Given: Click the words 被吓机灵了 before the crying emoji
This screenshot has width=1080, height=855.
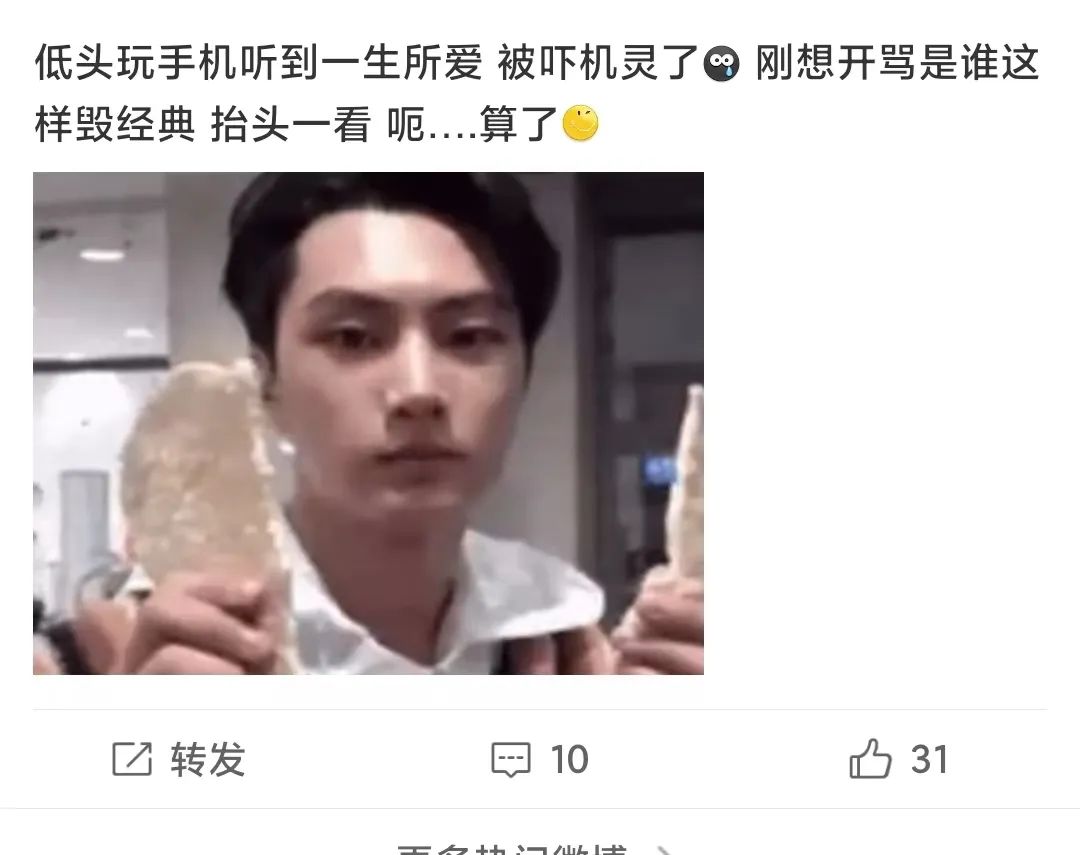Looking at the screenshot, I should tap(597, 63).
